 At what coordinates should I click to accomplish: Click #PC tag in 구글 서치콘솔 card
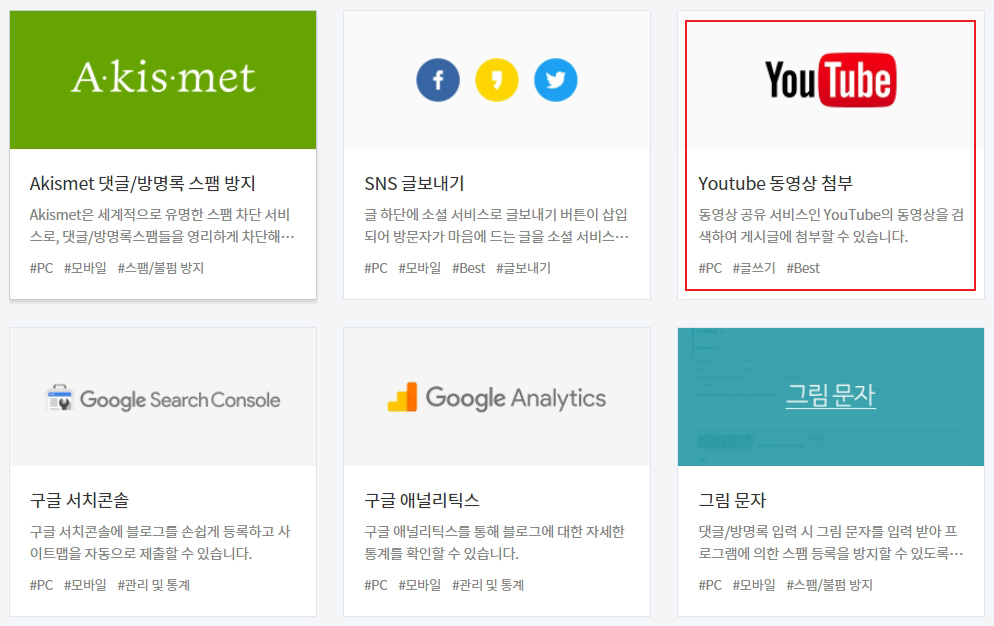coord(42,585)
